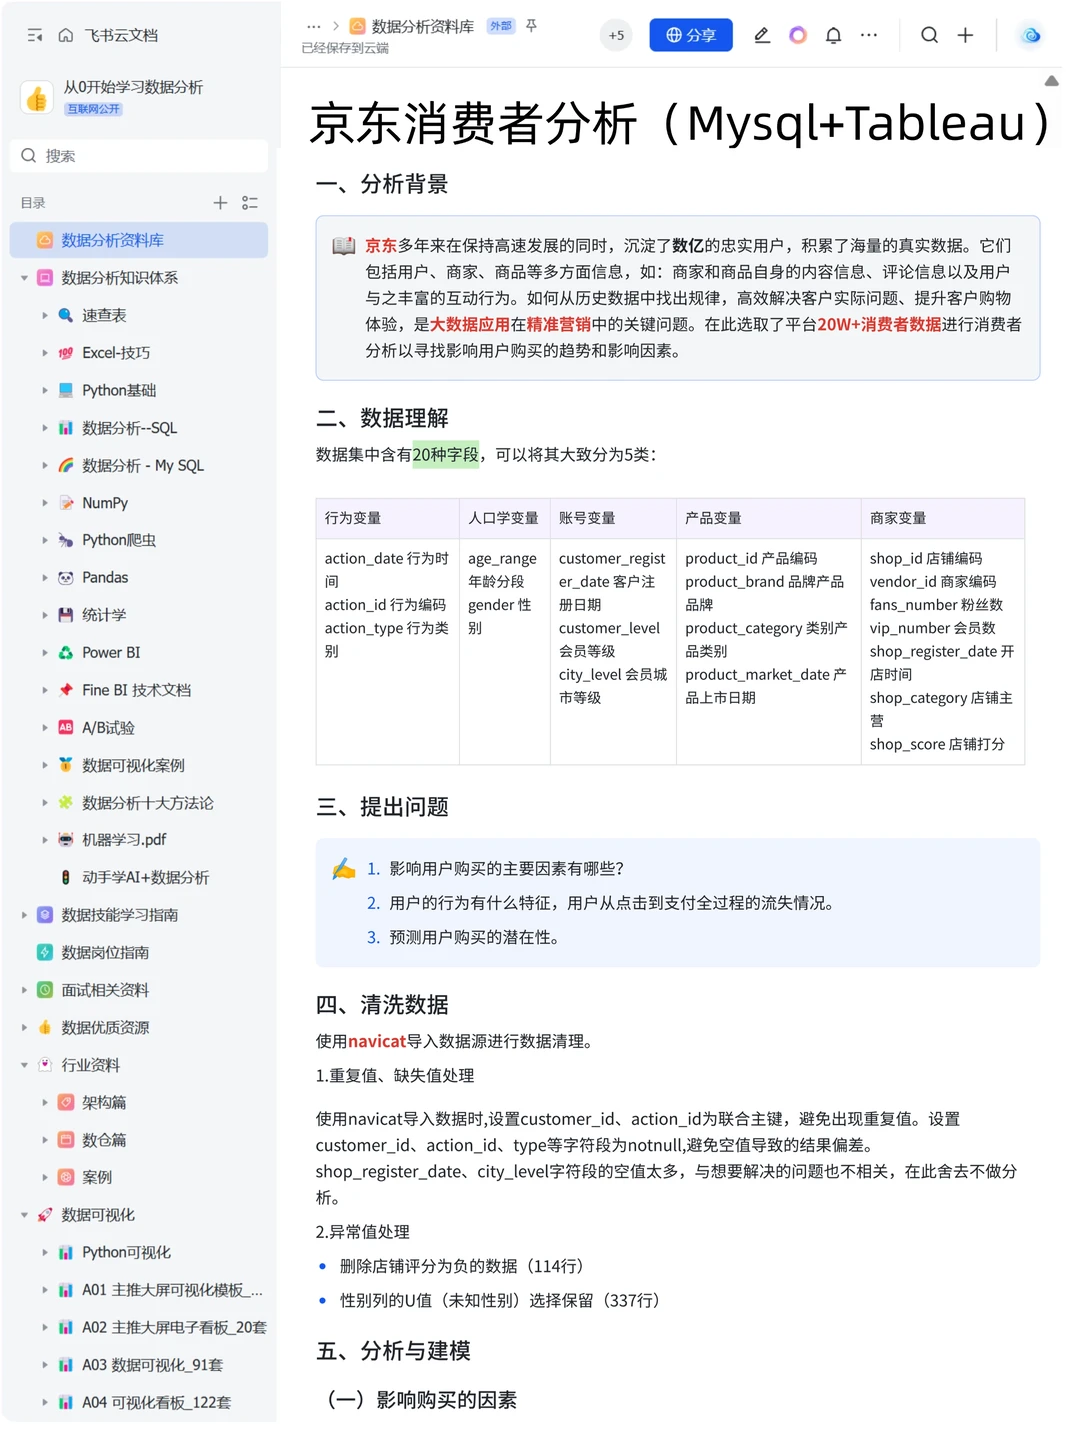Click scrollbar up arrow
Image resolution: width=1080 pixels, height=1440 pixels.
(1051, 81)
